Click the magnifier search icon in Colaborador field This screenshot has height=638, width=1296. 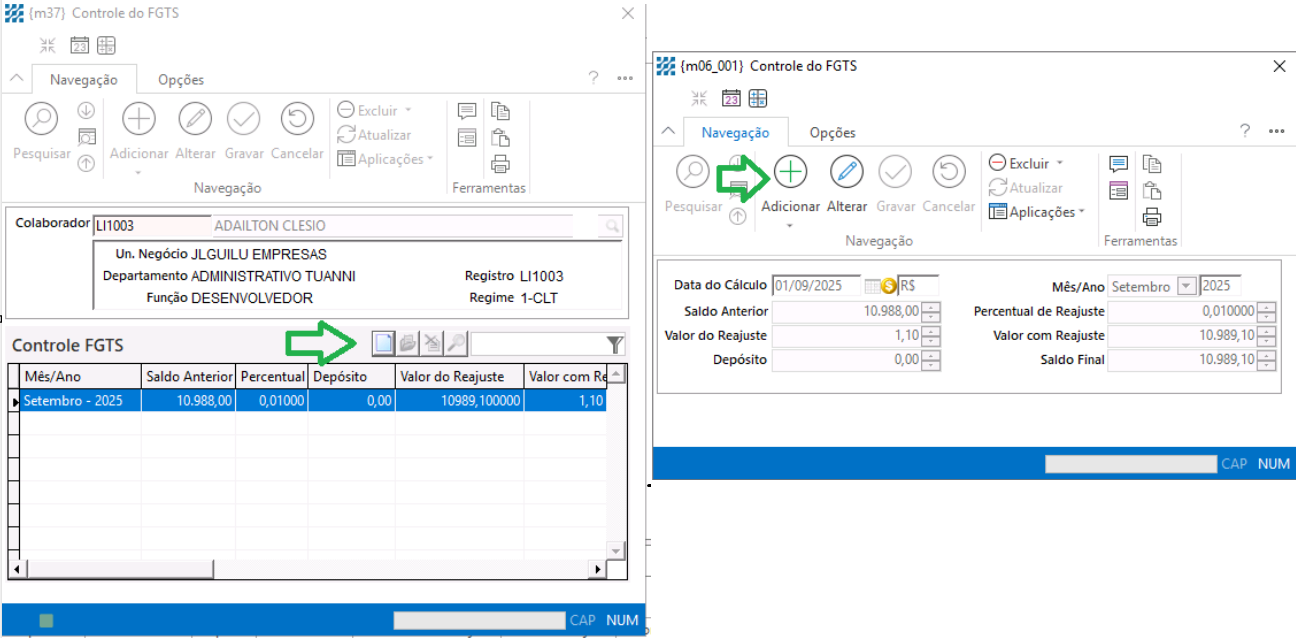(x=610, y=226)
